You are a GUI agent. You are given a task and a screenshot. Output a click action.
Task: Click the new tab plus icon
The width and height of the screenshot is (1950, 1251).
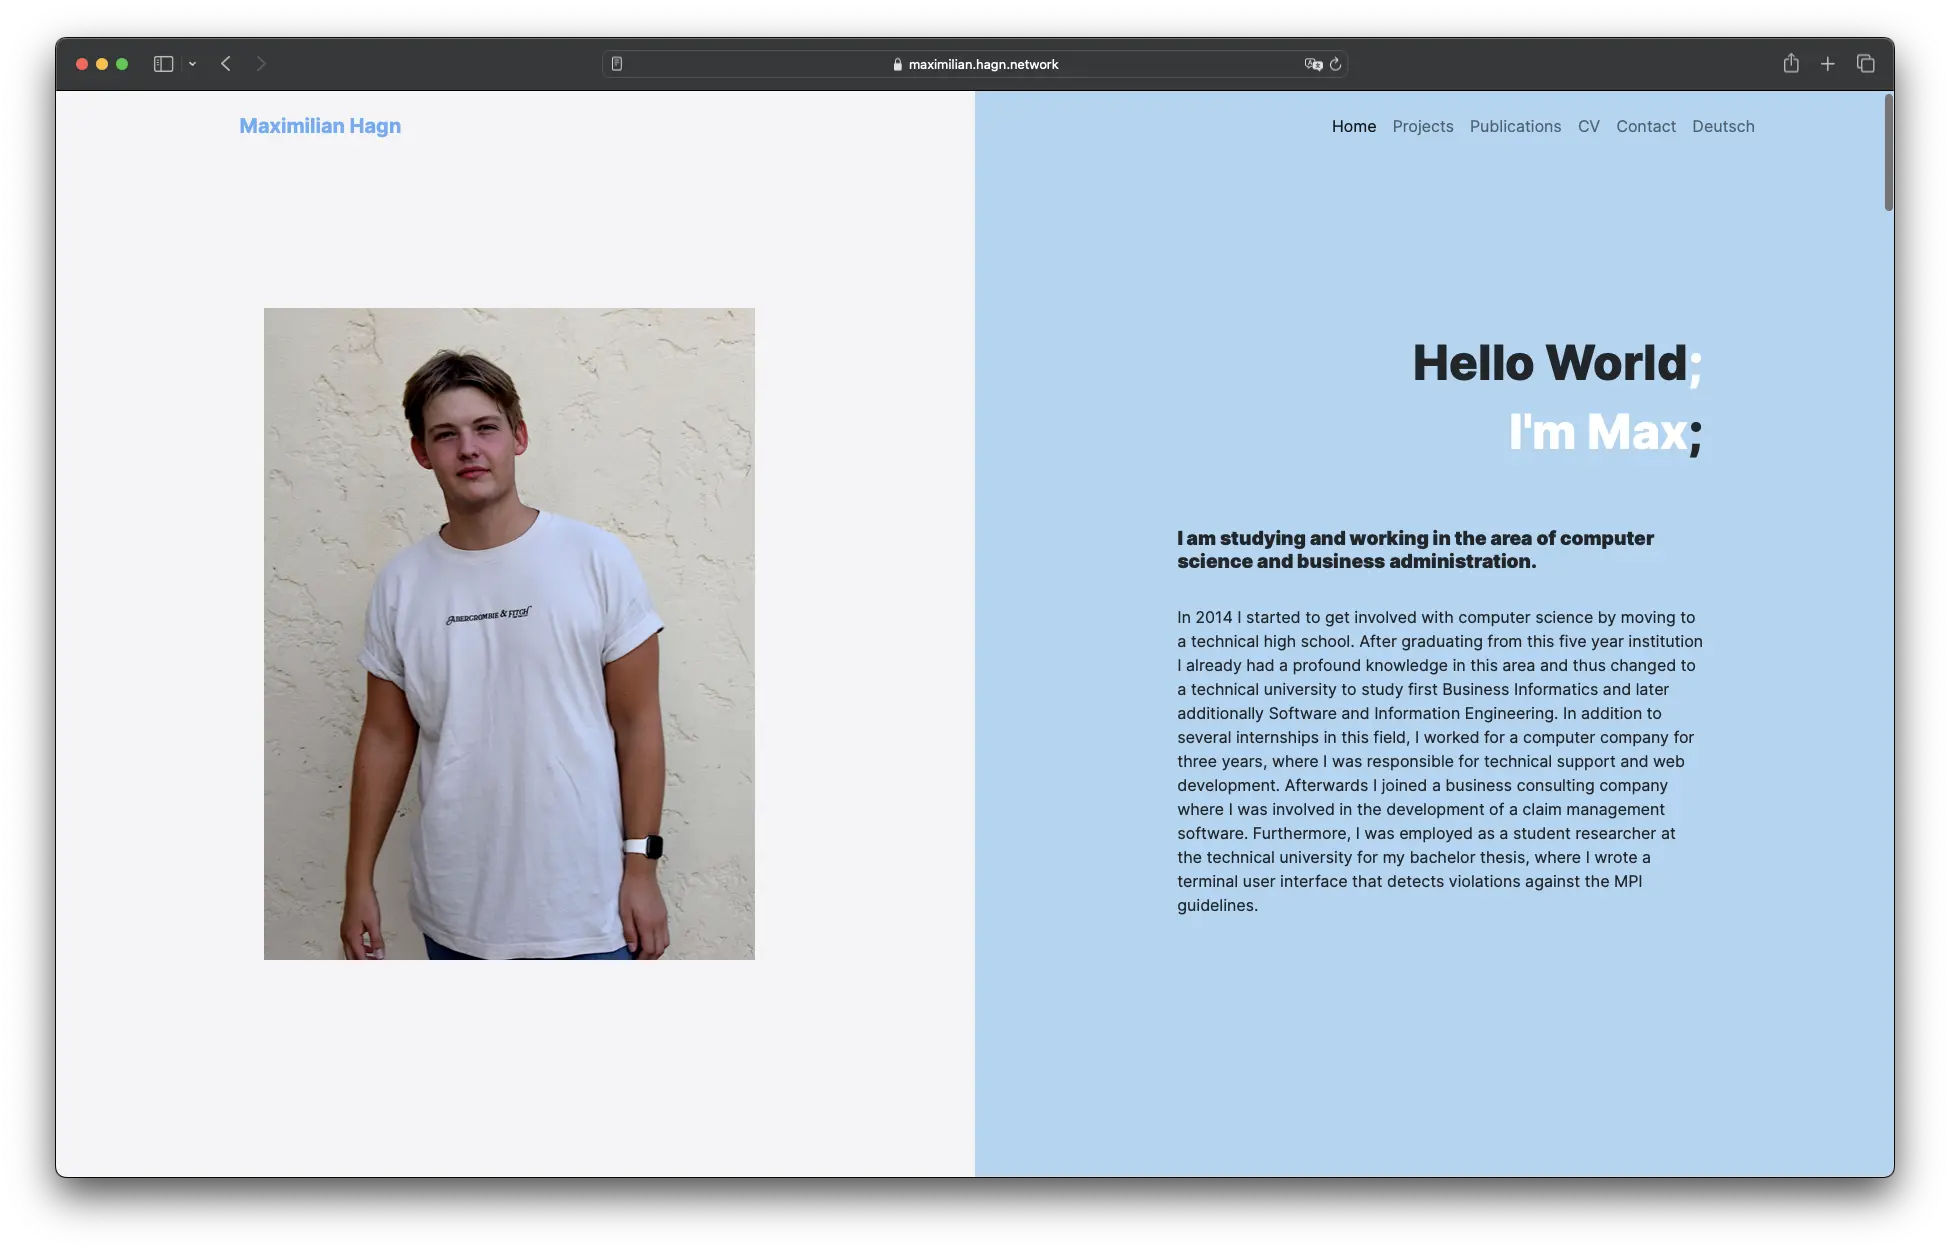coord(1826,63)
